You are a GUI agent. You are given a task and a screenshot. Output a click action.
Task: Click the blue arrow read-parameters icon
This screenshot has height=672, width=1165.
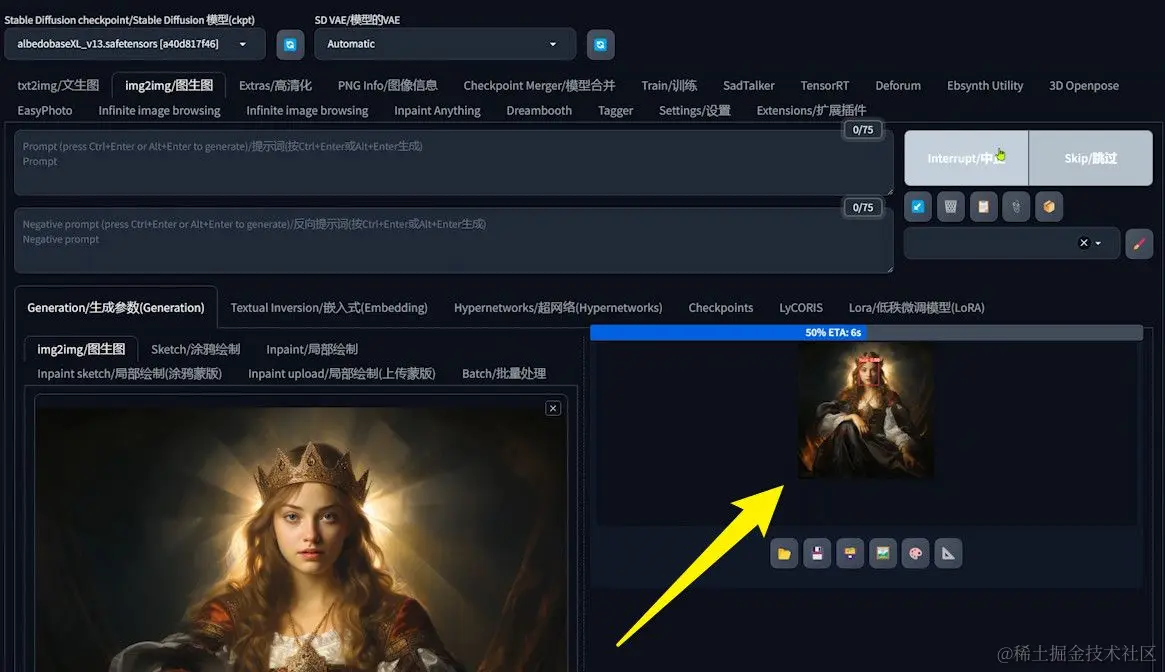click(918, 207)
